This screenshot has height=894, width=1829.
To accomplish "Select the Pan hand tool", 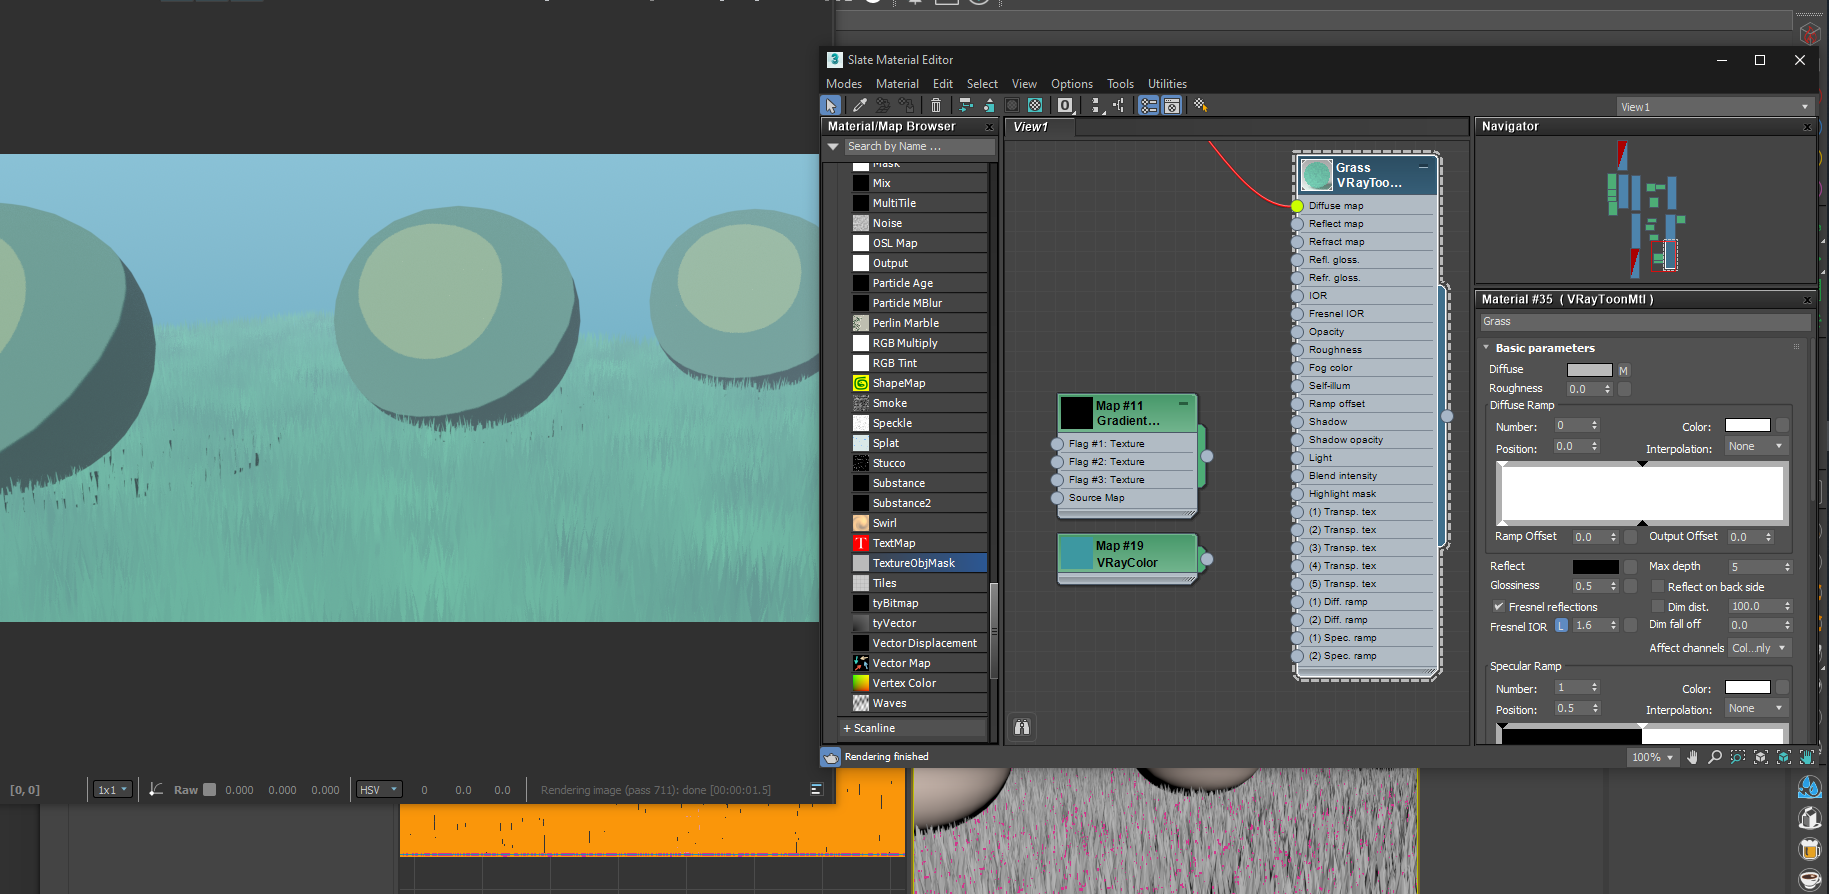I will click(1692, 757).
